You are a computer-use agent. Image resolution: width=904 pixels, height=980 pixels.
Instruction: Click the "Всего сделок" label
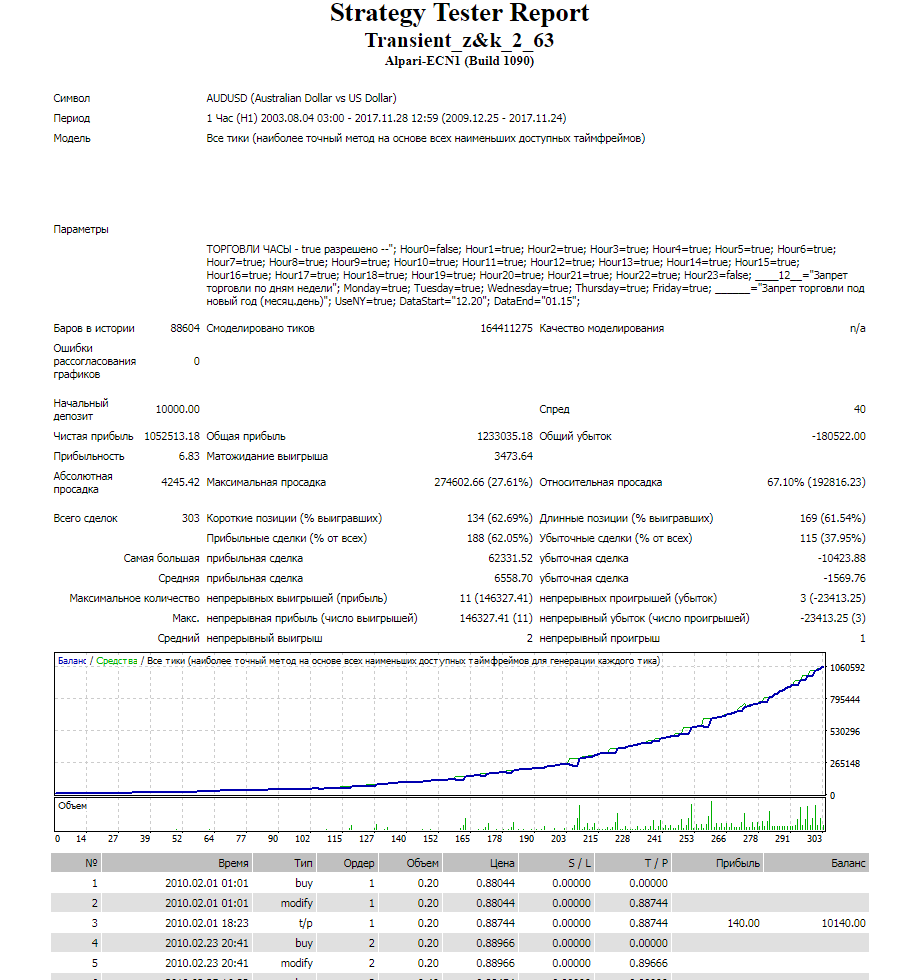pos(86,518)
